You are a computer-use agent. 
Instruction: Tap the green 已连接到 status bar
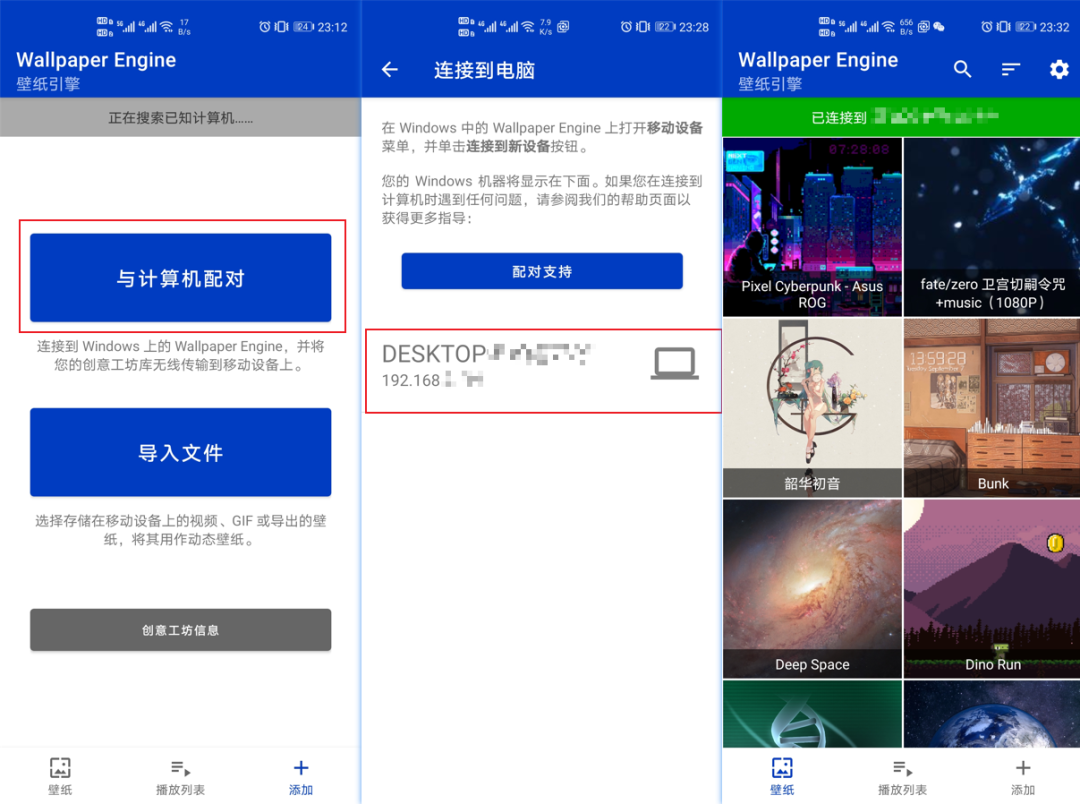click(x=901, y=117)
